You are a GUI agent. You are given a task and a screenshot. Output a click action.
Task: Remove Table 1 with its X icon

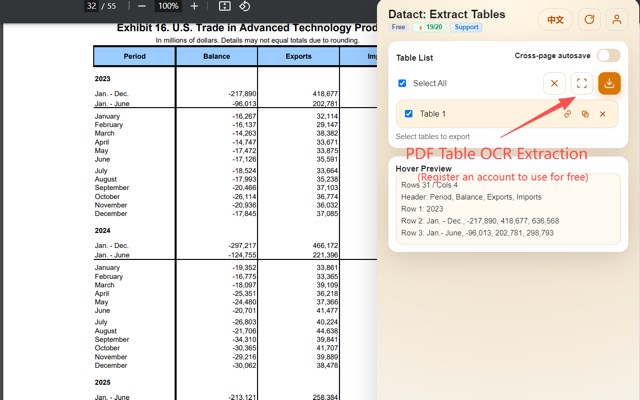click(602, 114)
